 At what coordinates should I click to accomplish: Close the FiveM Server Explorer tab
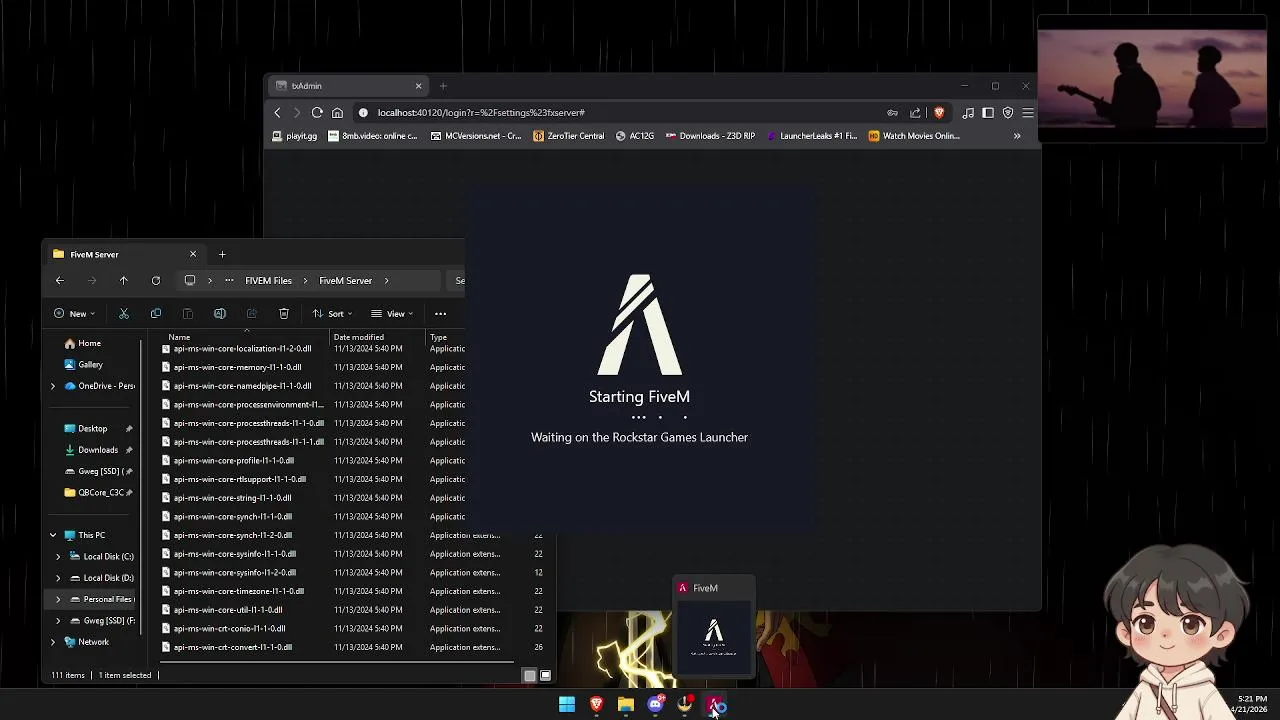click(x=193, y=254)
